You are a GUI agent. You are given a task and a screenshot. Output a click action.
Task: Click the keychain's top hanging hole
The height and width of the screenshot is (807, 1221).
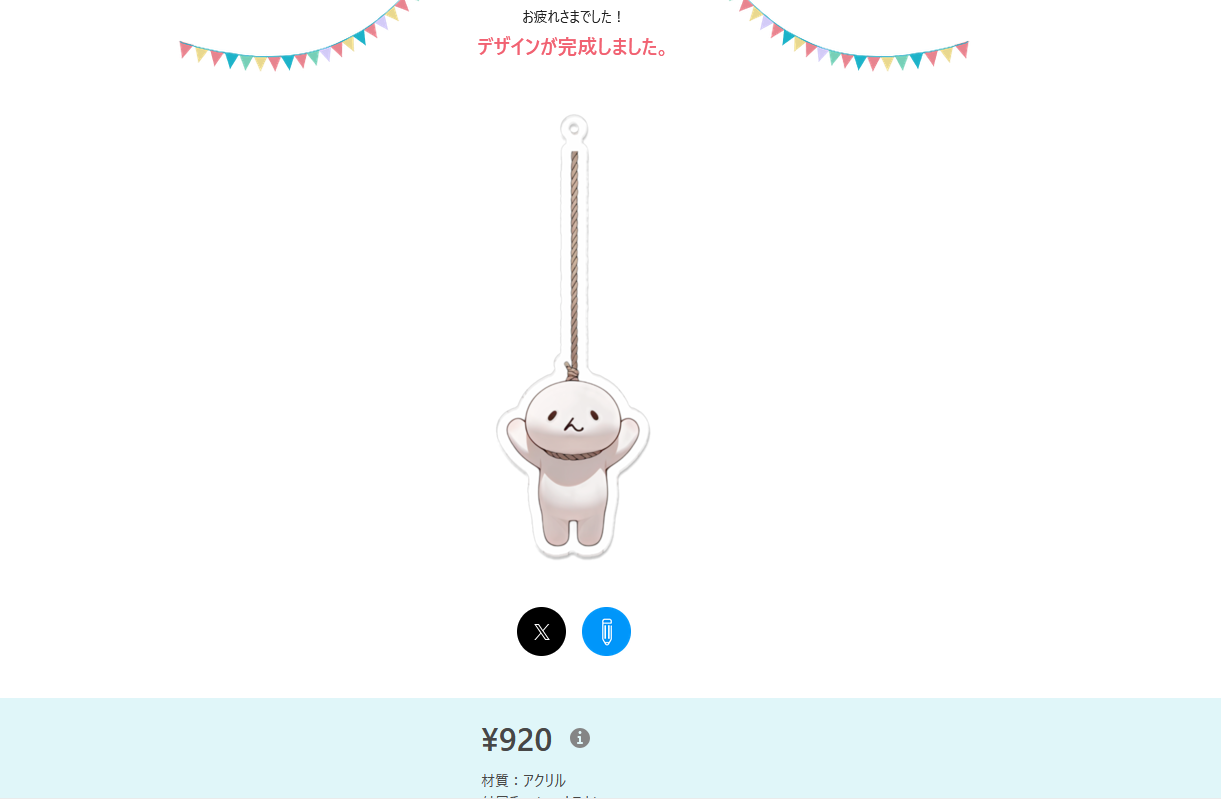(574, 128)
